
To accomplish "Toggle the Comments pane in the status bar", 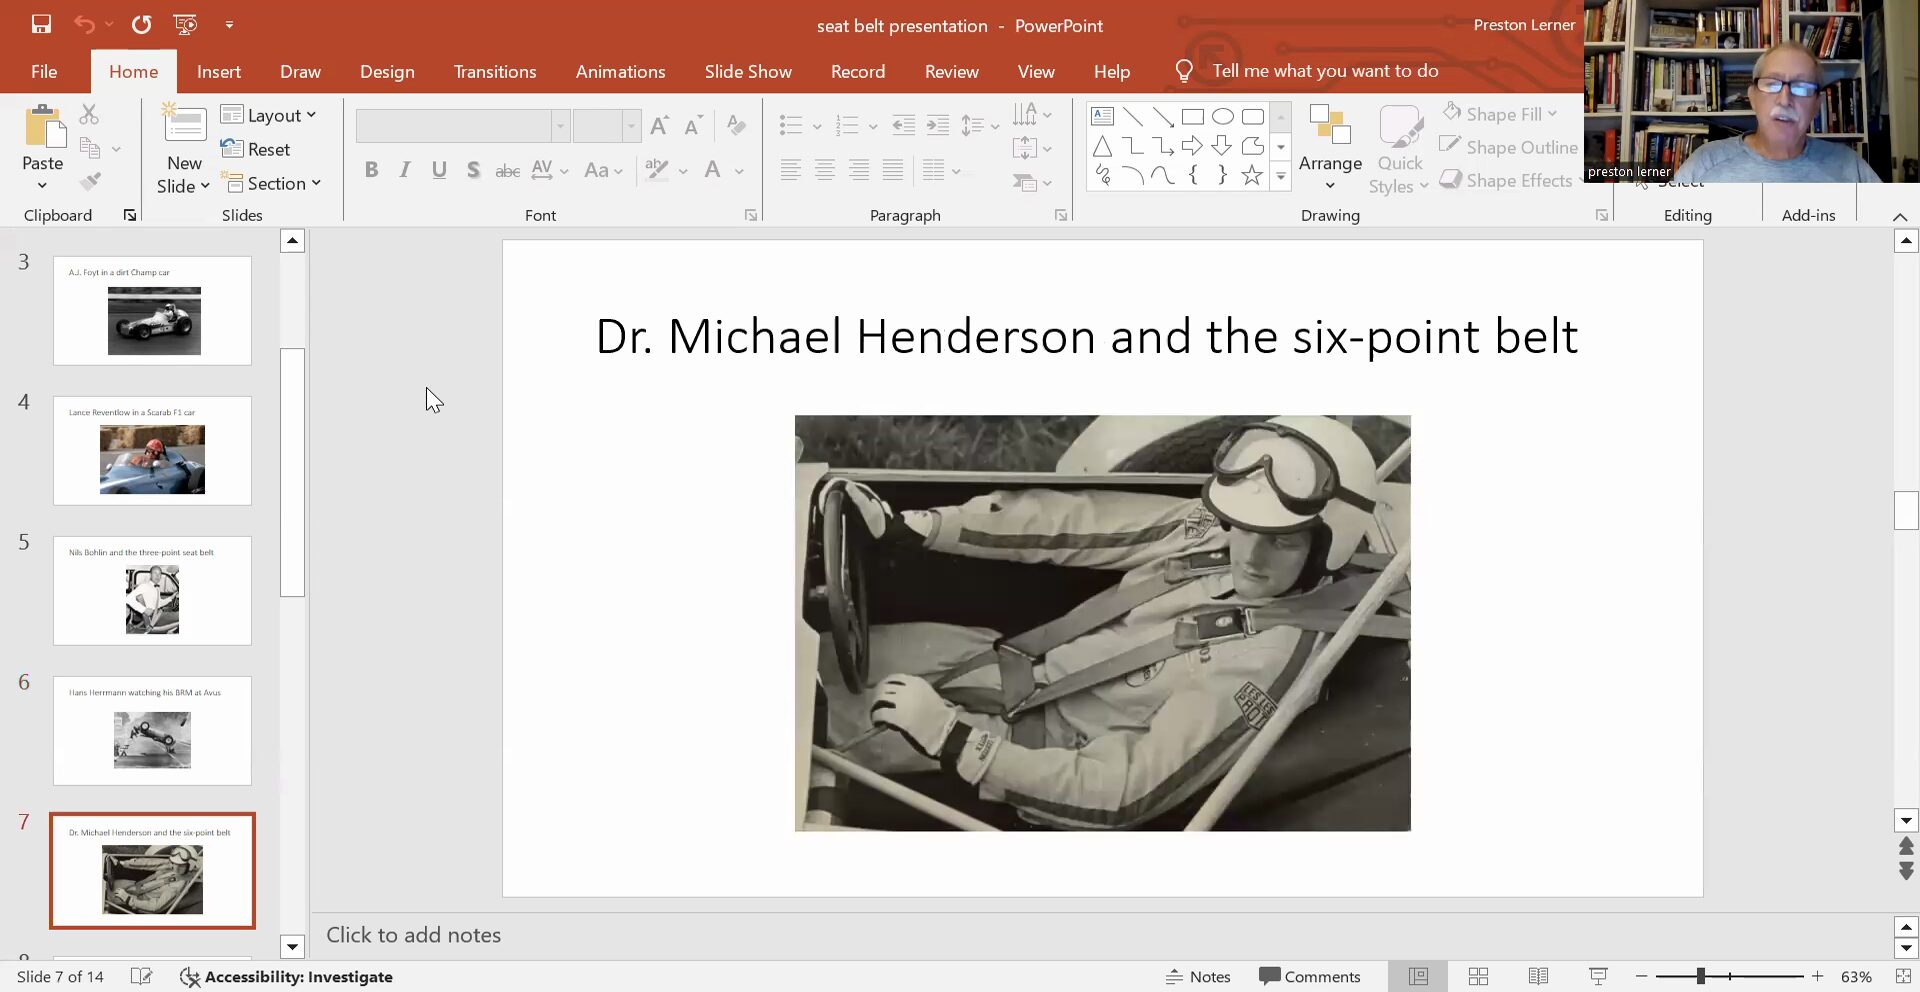I will point(1310,976).
